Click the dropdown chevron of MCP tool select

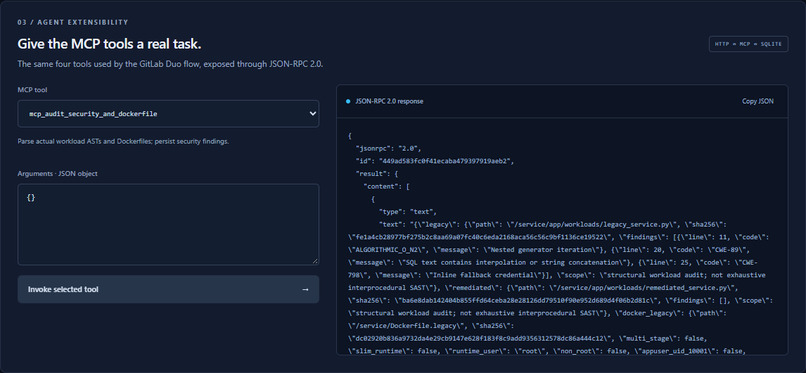pos(313,114)
